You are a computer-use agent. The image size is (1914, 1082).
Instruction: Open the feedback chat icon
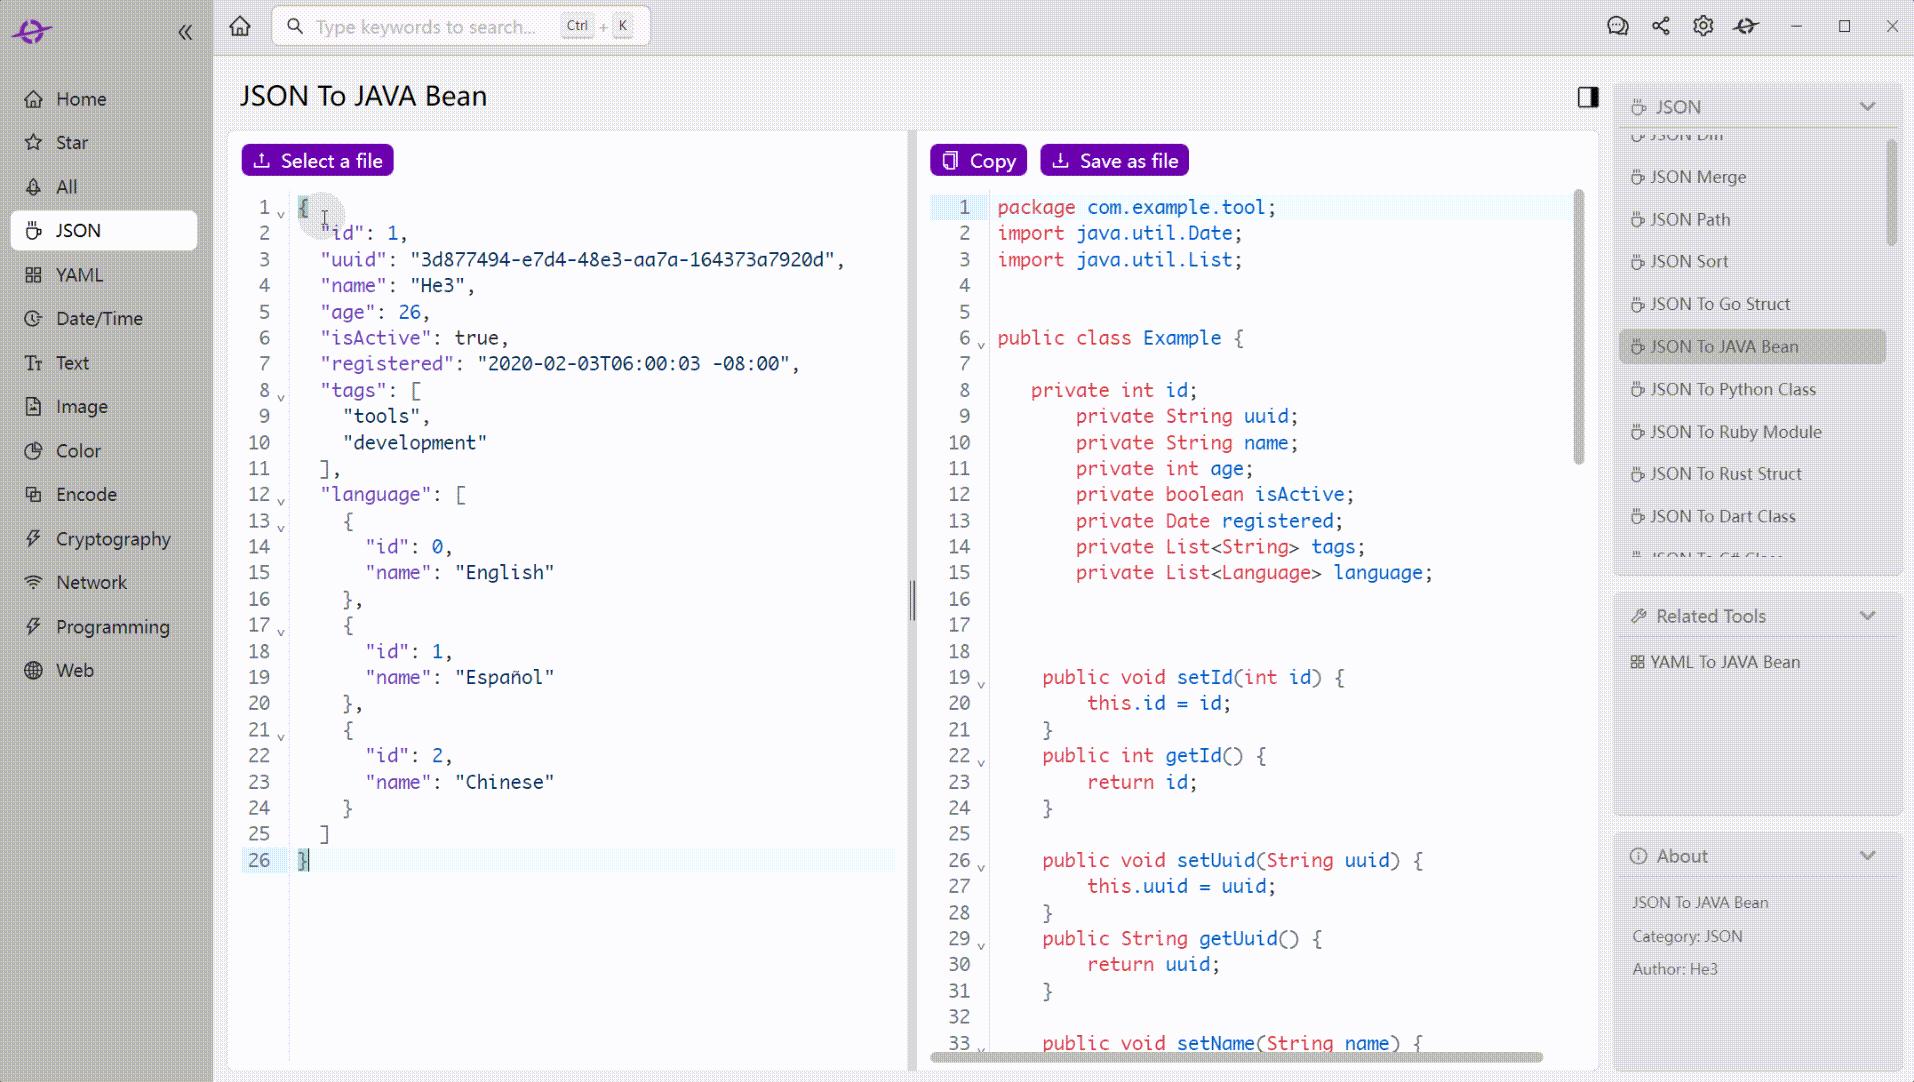tap(1617, 26)
